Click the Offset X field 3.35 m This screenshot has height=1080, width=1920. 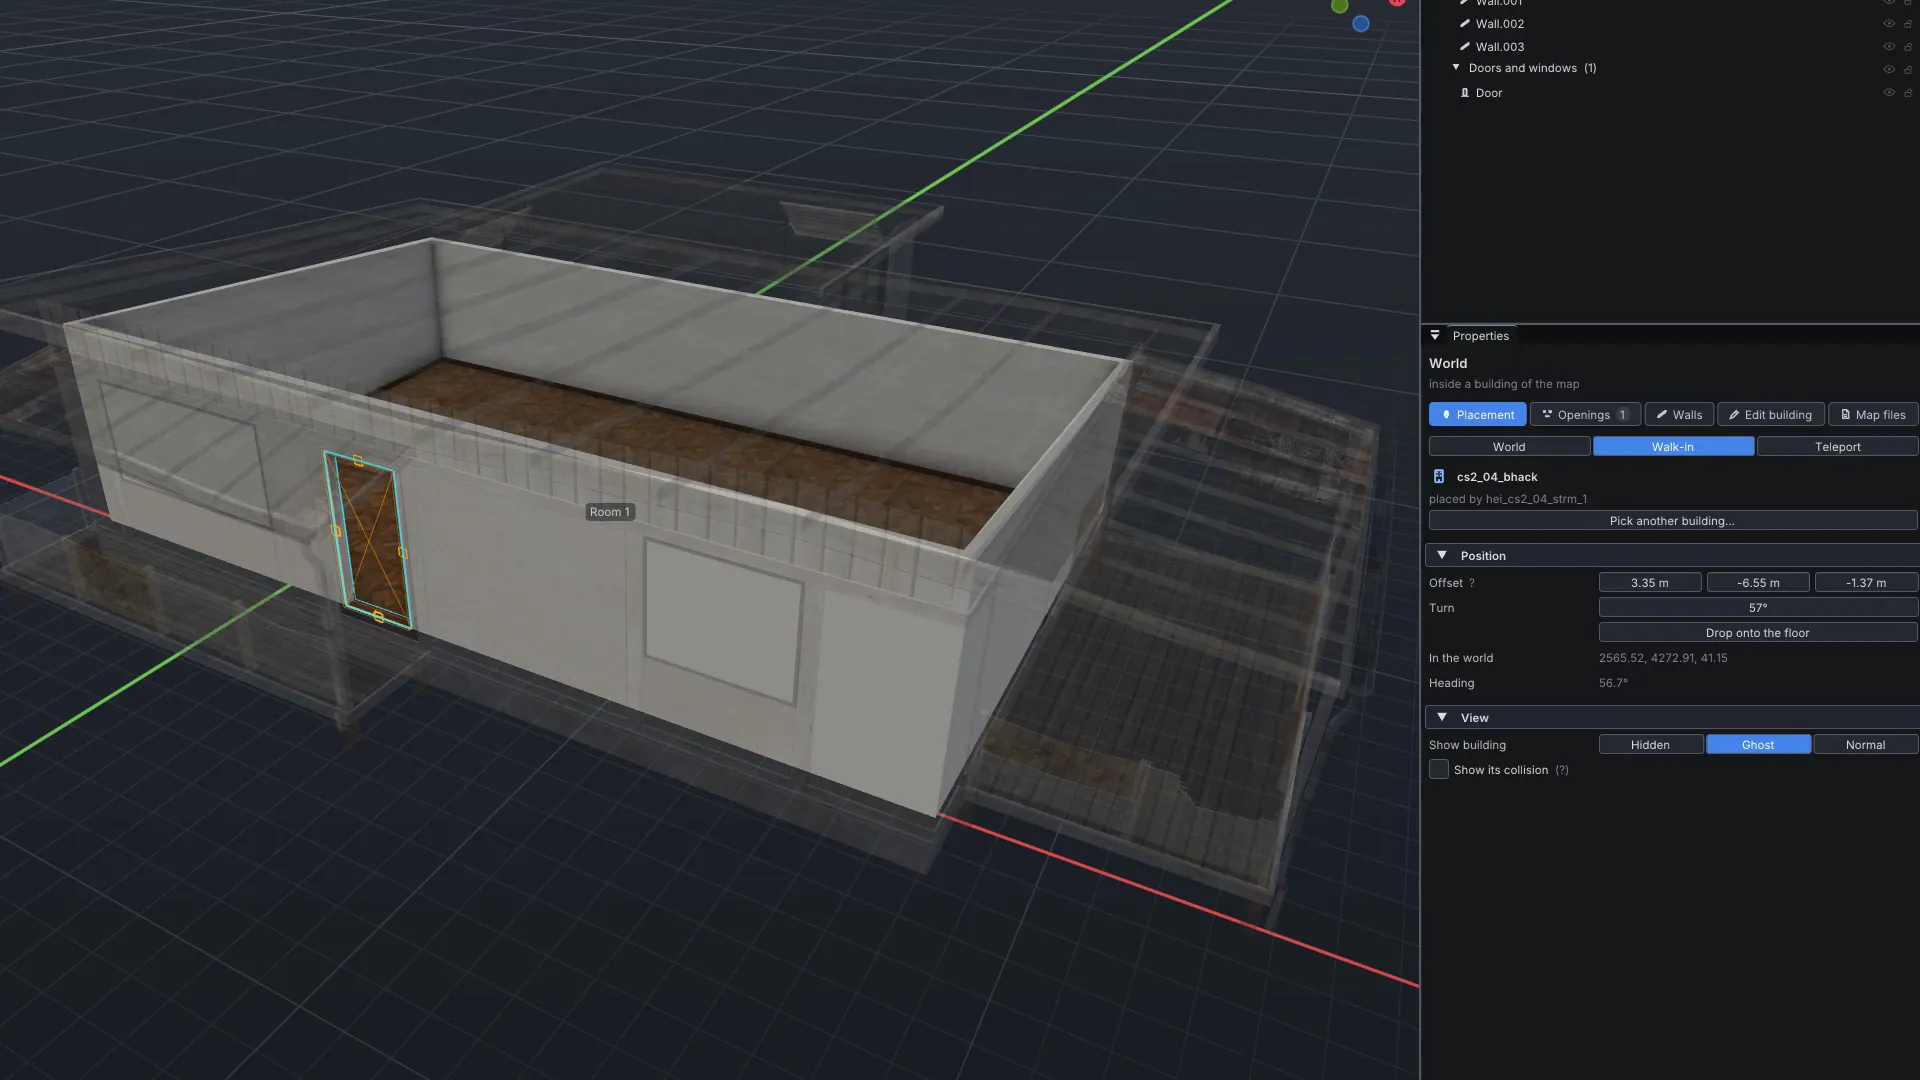point(1650,583)
